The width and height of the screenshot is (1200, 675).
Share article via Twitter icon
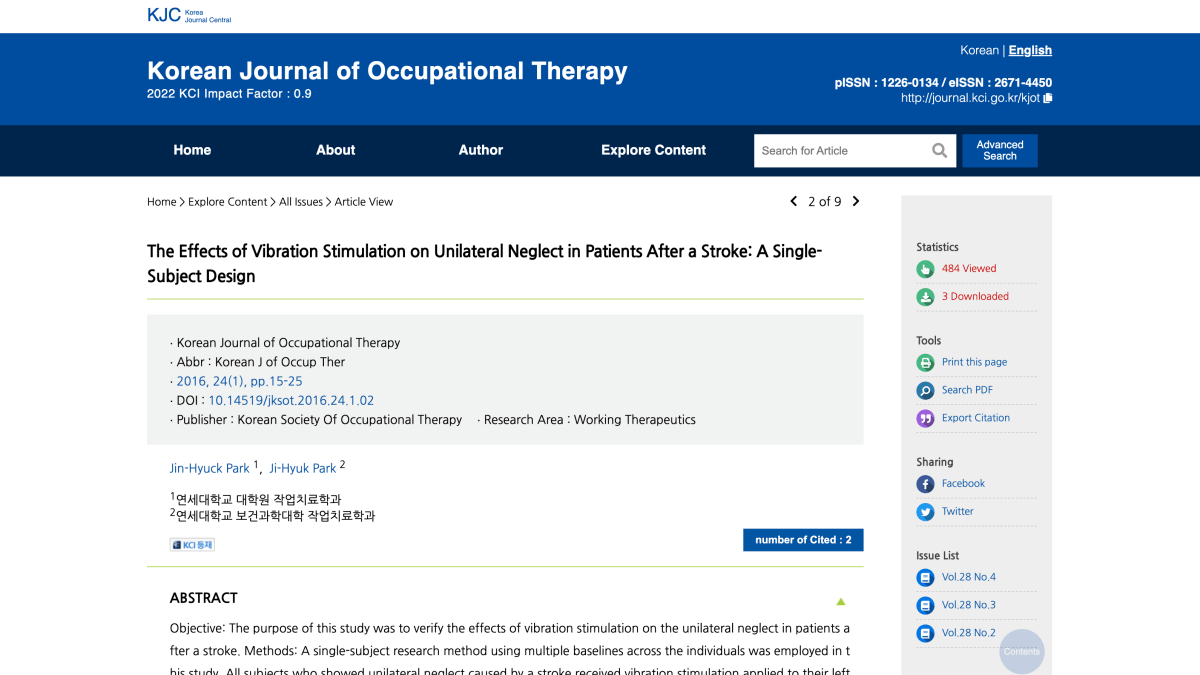click(x=925, y=512)
